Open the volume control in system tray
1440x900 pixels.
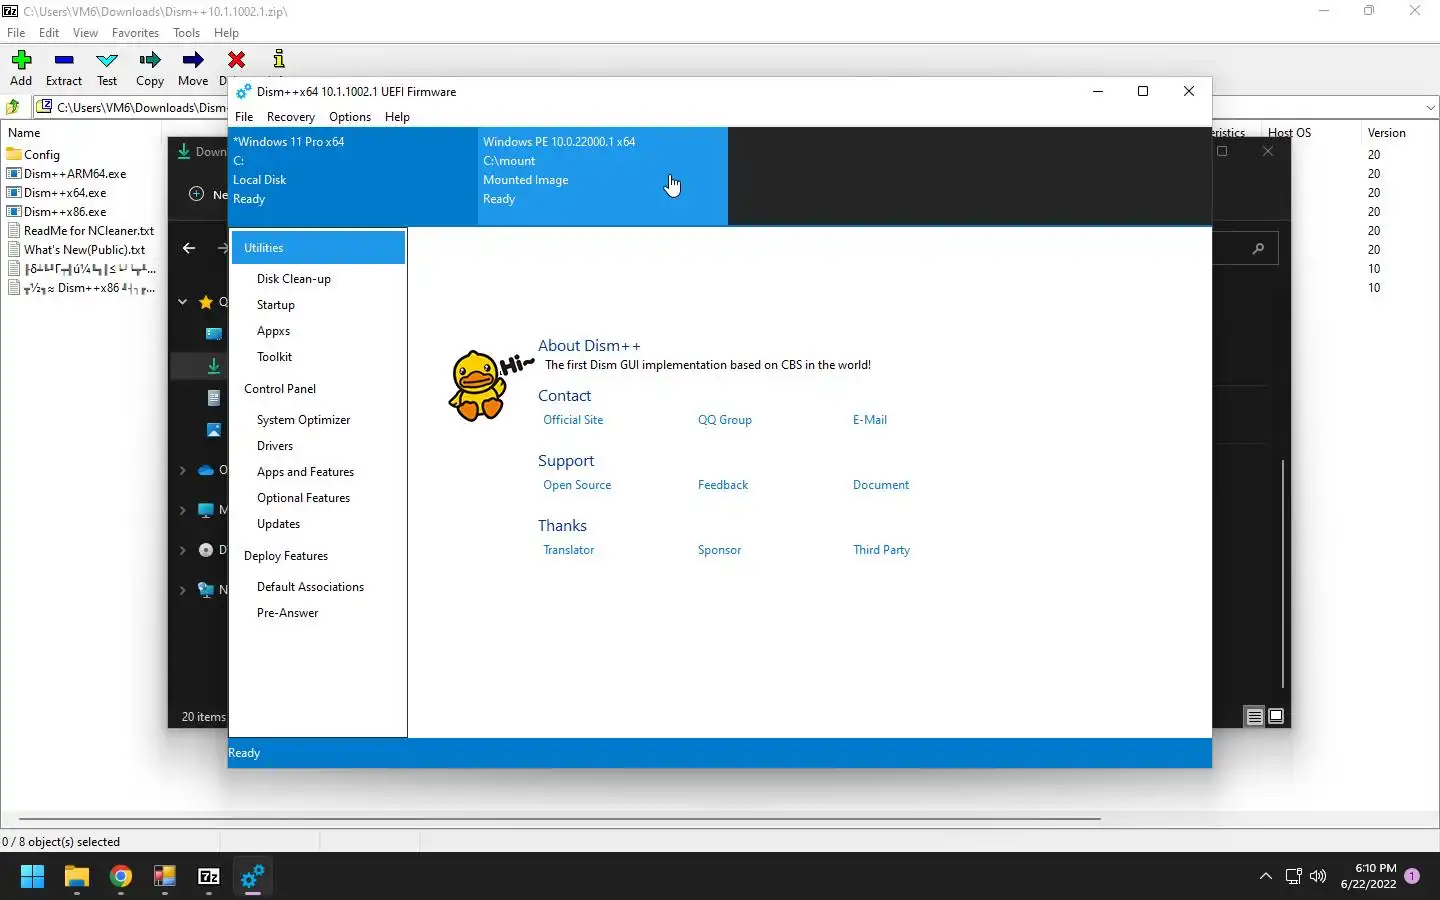click(x=1318, y=877)
